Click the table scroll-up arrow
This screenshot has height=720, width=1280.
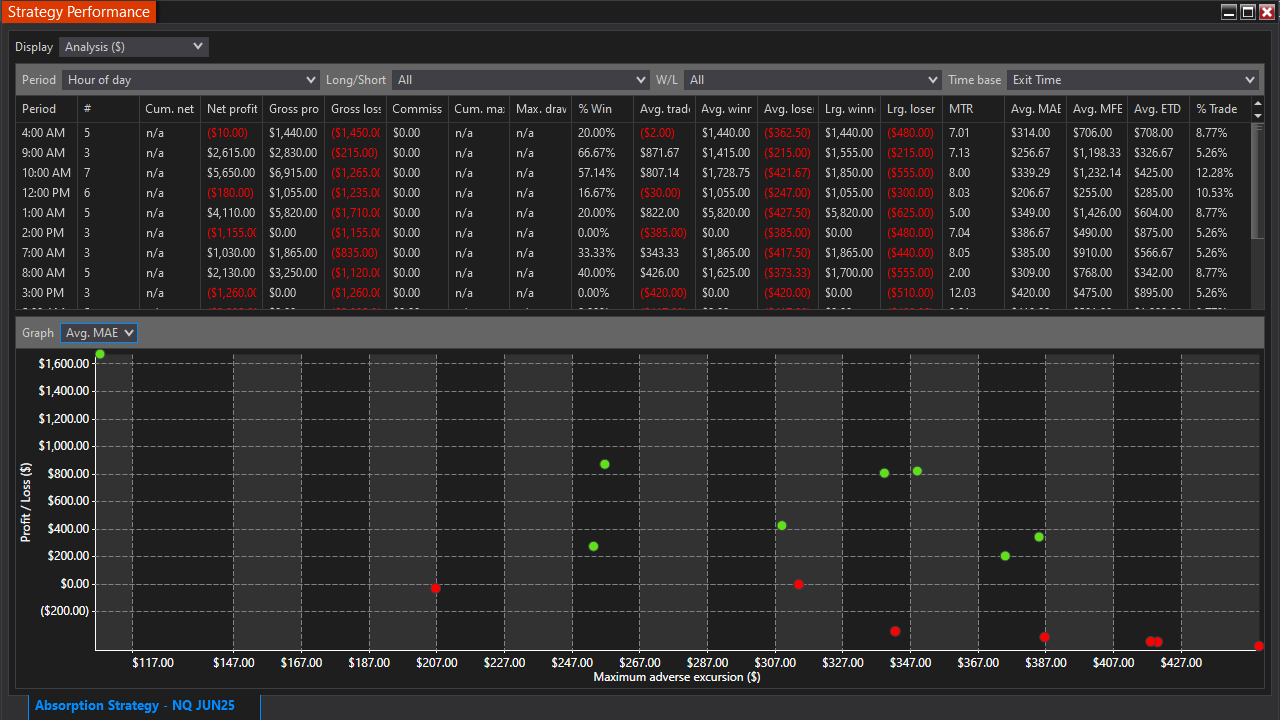pyautogui.click(x=1258, y=104)
